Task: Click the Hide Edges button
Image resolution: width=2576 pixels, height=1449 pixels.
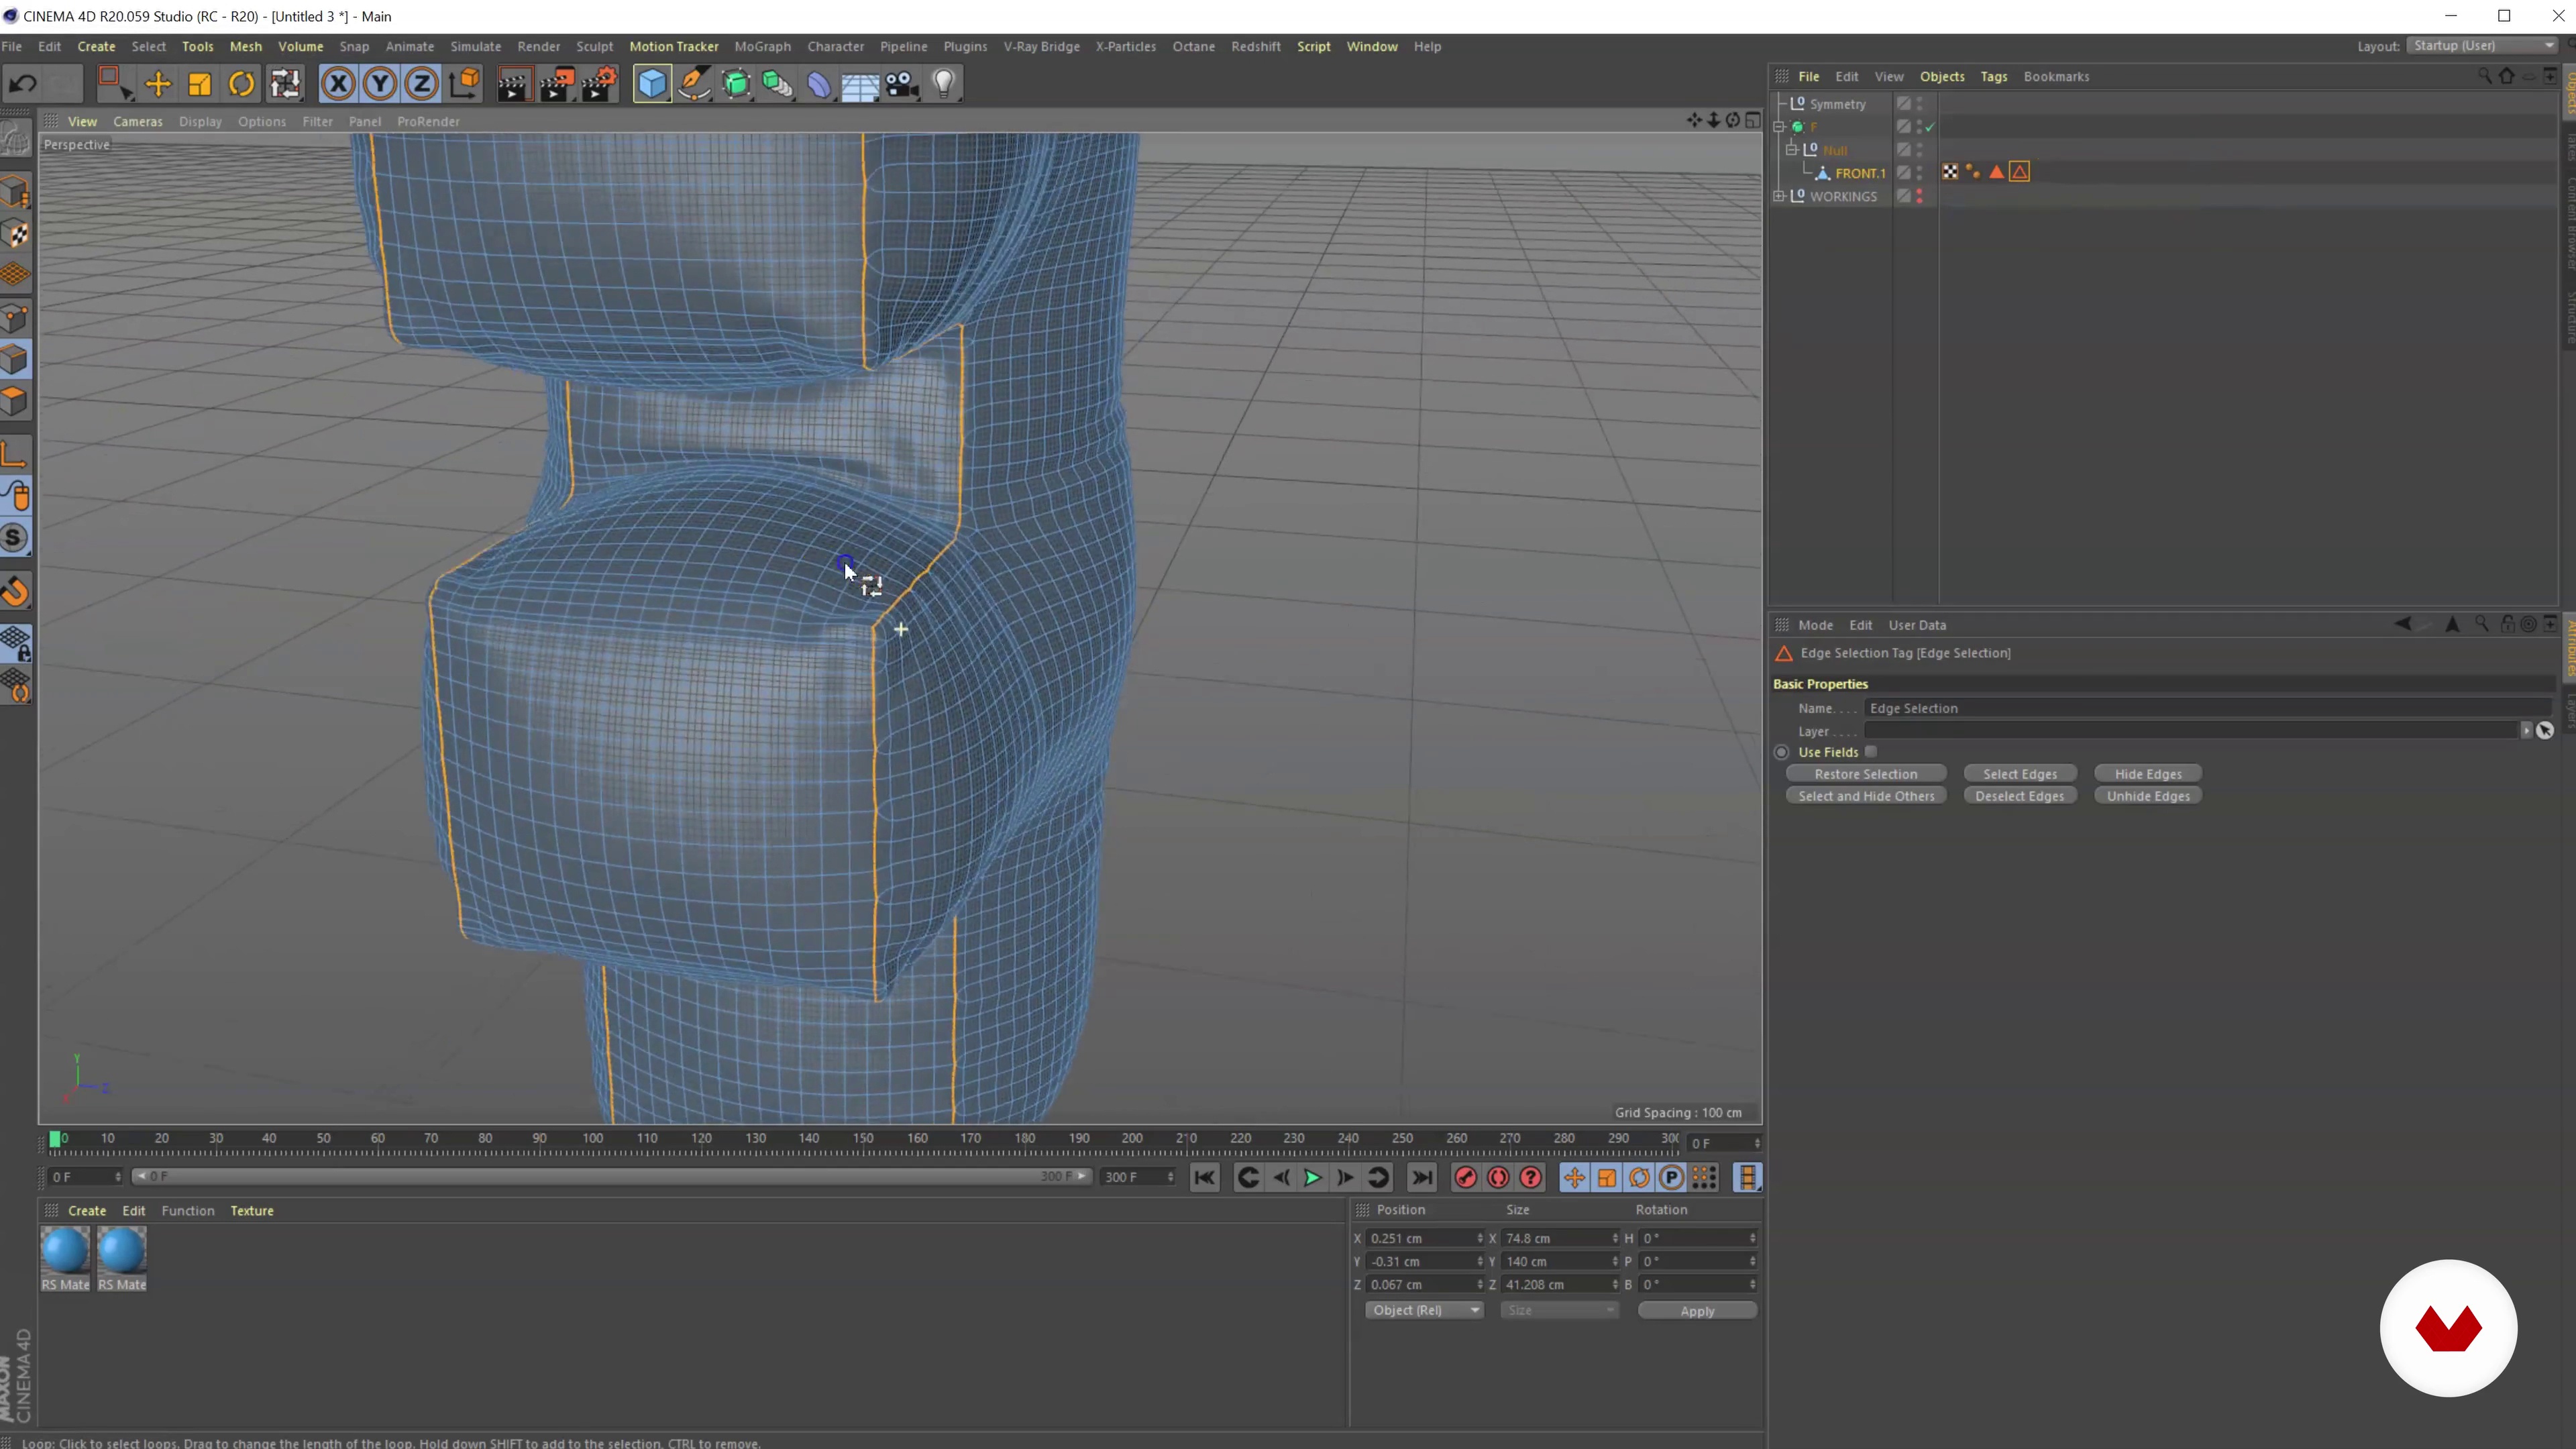Action: pos(2148,774)
